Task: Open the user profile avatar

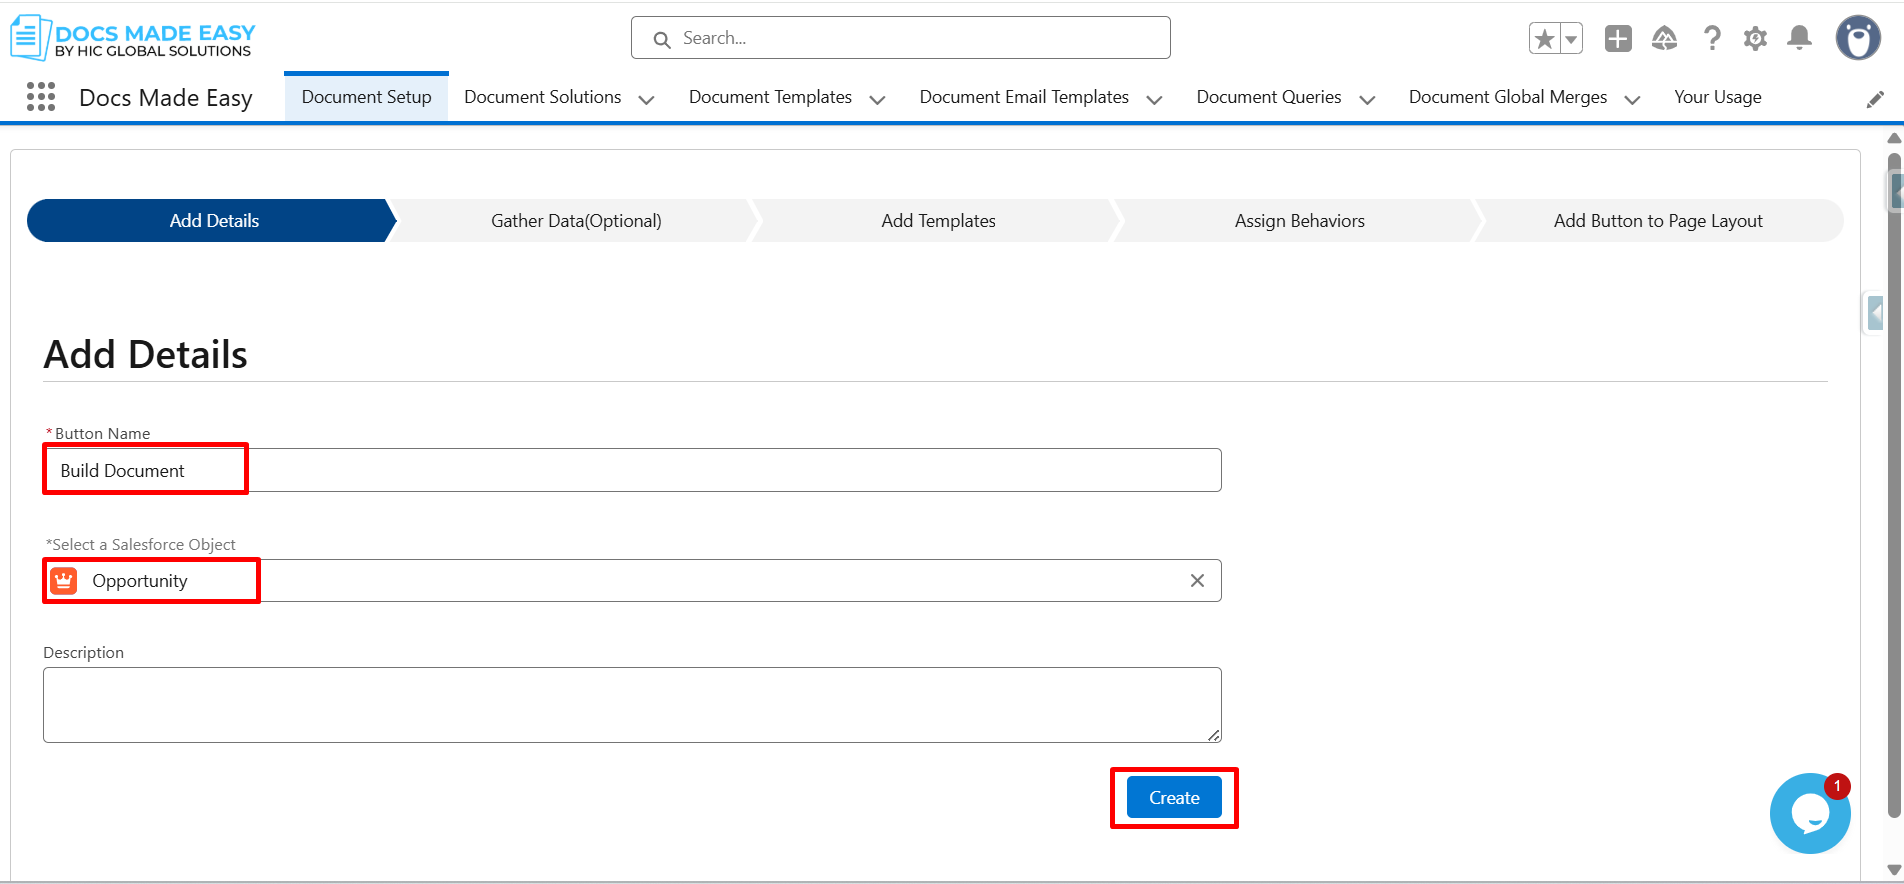Action: pos(1858,39)
